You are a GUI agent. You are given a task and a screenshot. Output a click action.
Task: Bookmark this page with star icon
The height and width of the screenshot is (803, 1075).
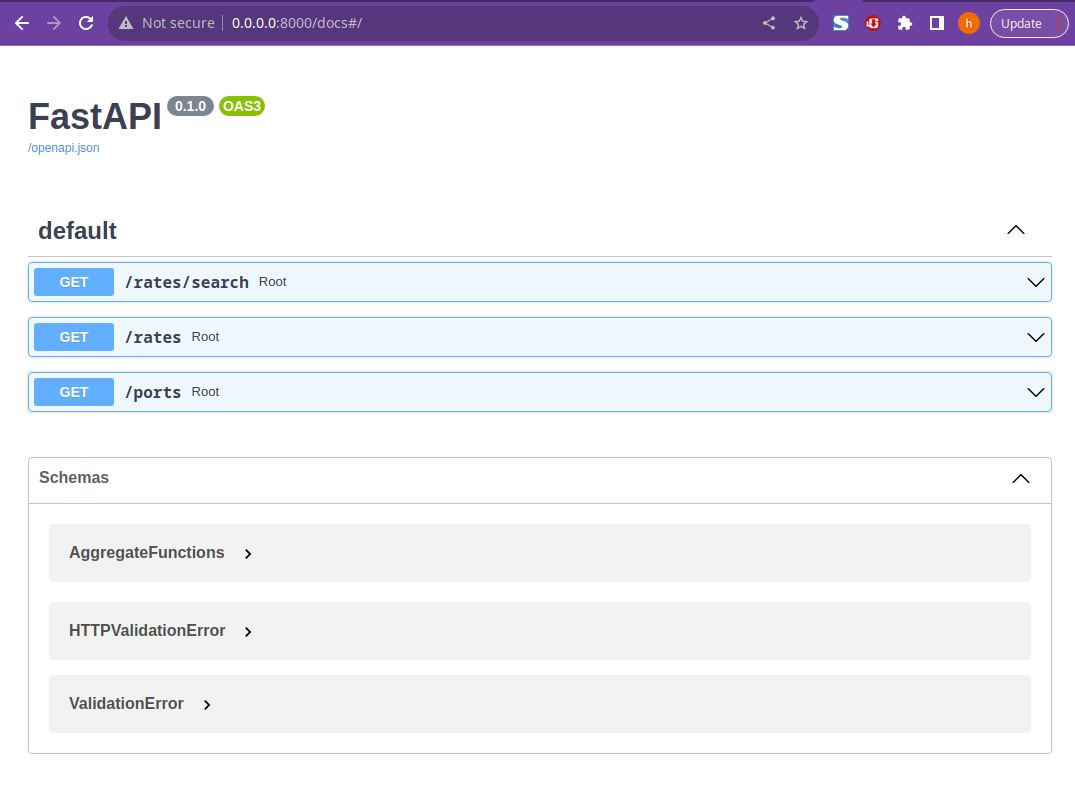801,23
